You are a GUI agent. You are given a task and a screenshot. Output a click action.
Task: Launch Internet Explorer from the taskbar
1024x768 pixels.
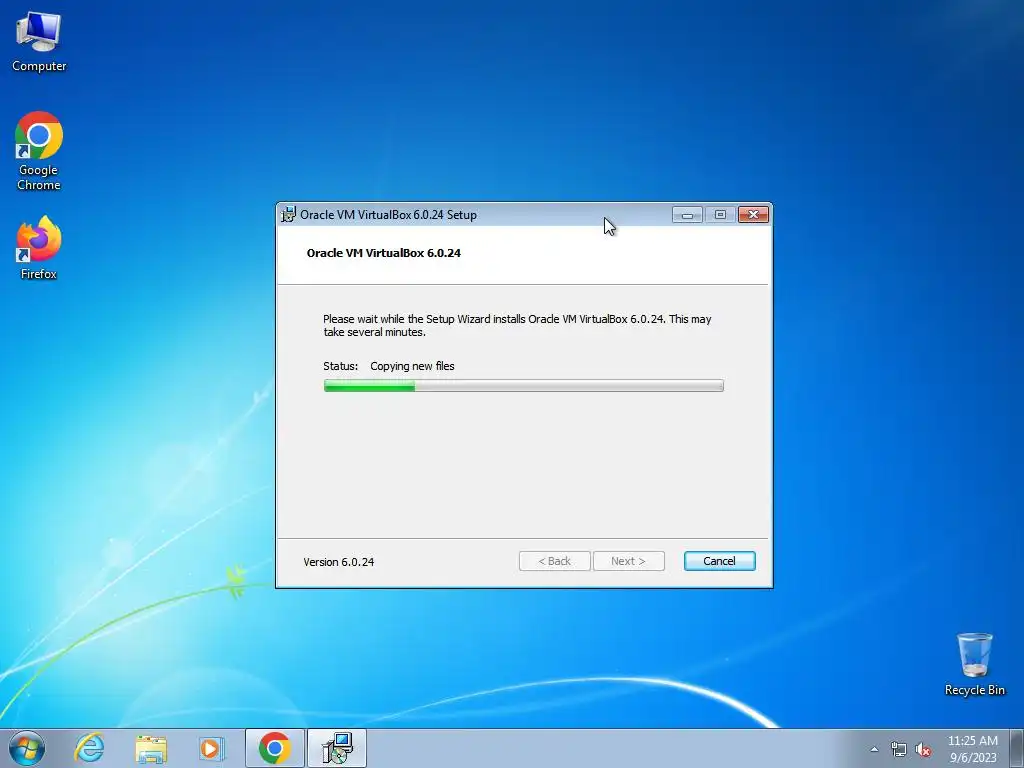coord(89,748)
